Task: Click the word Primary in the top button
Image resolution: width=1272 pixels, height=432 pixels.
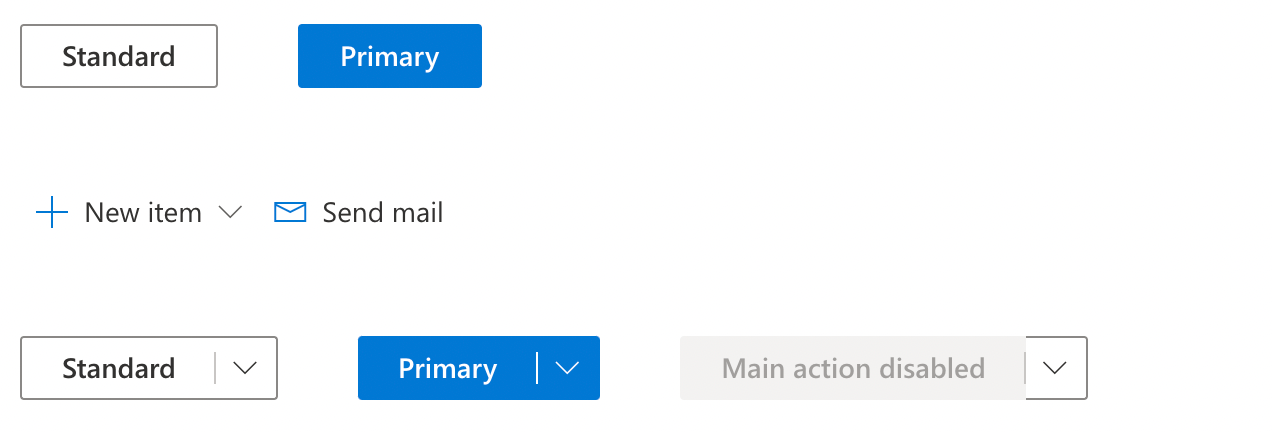Action: click(x=389, y=56)
